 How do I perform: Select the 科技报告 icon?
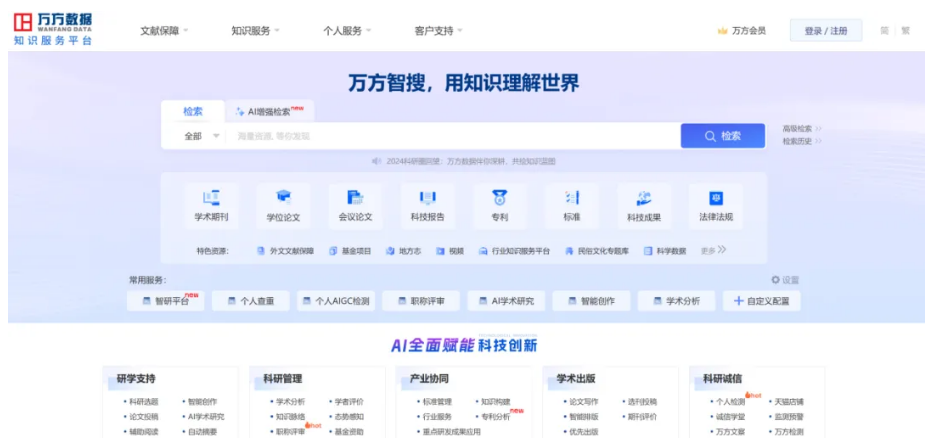427,198
